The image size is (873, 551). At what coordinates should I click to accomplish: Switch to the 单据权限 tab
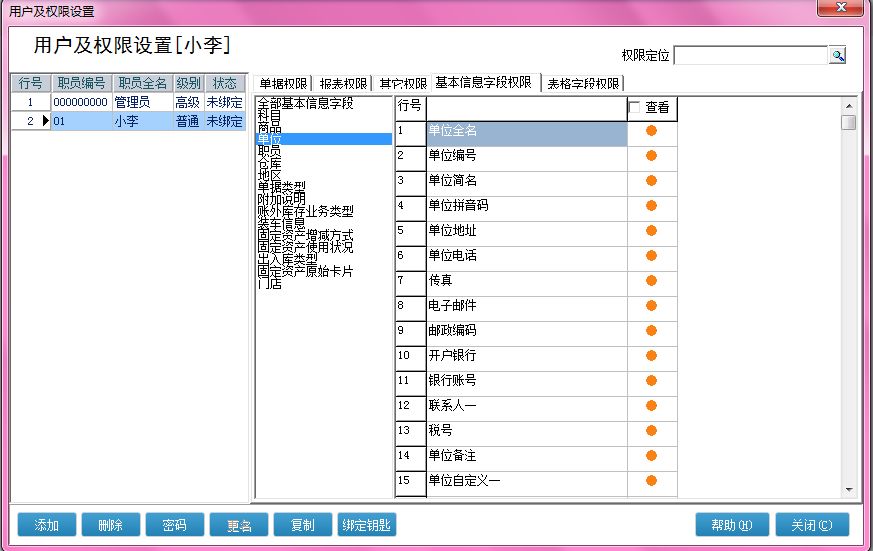[x=283, y=83]
